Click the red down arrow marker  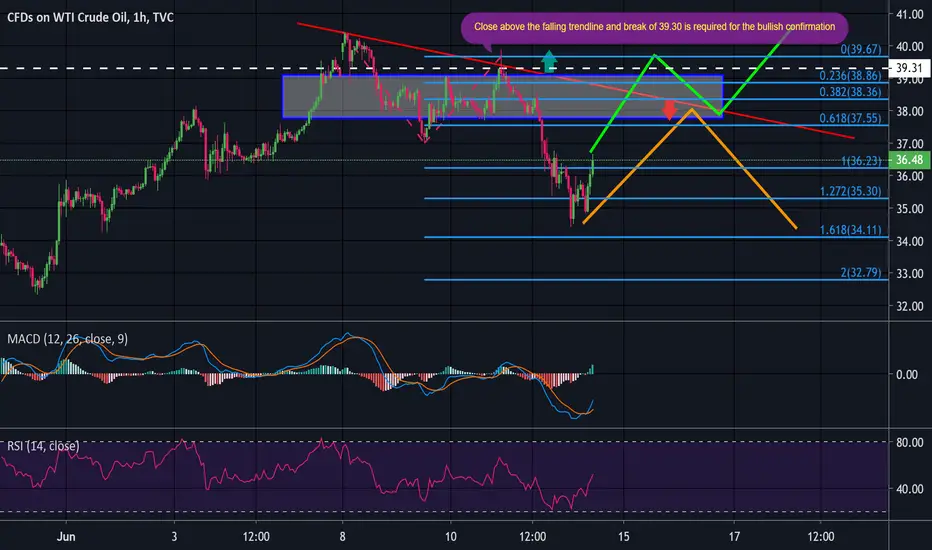(669, 109)
